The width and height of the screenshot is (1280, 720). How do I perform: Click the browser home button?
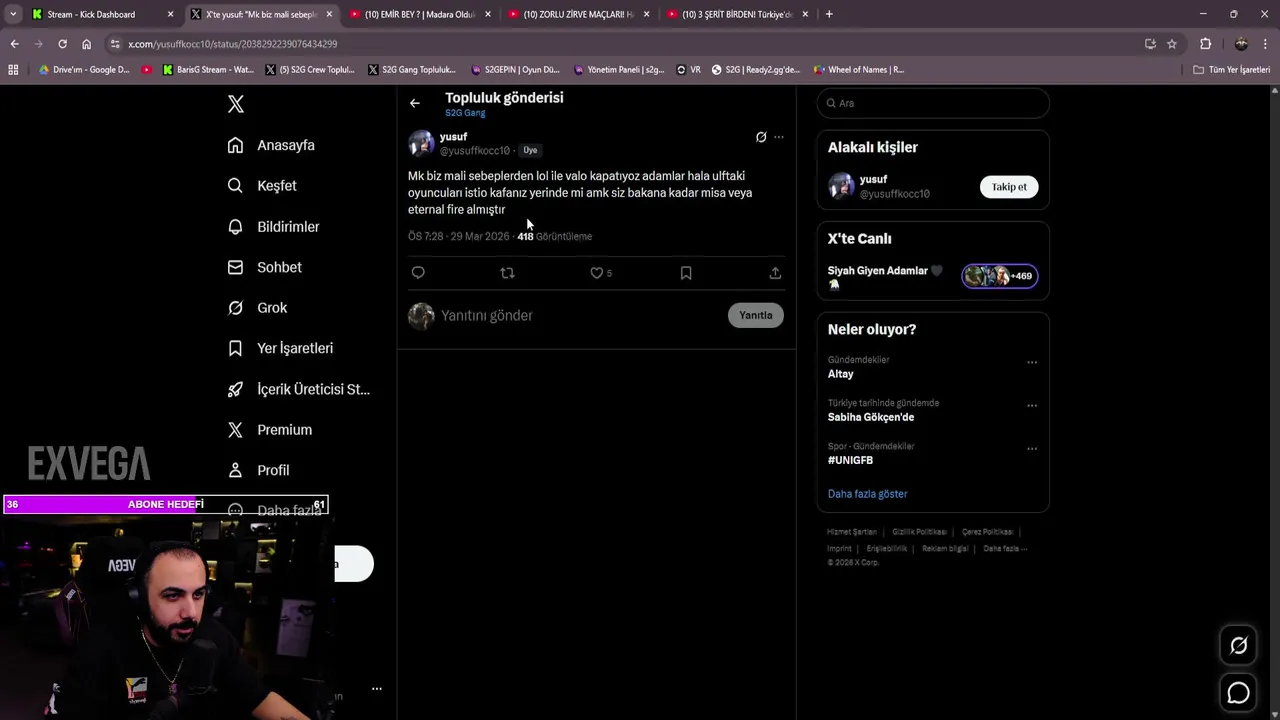click(86, 44)
